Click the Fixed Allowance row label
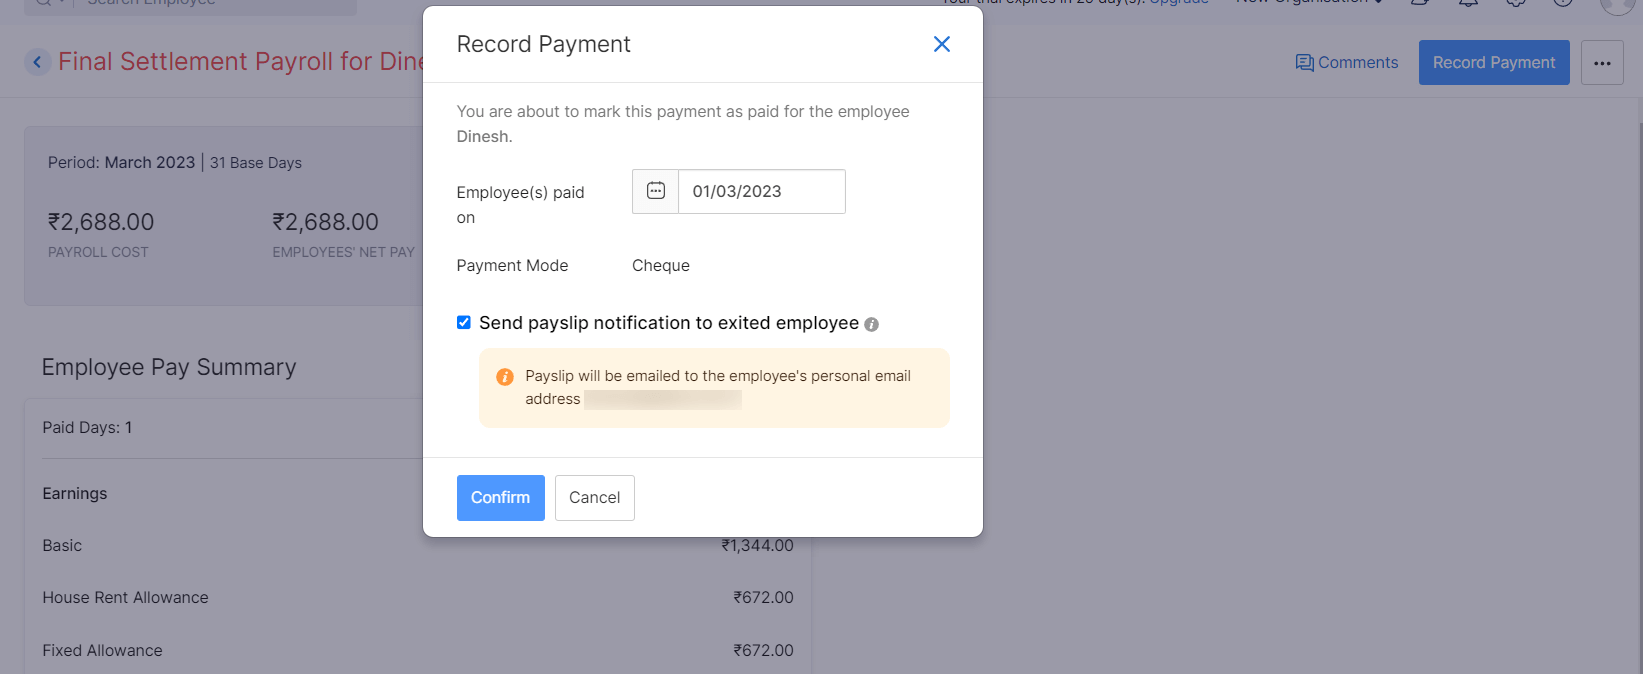Image resolution: width=1643 pixels, height=674 pixels. coord(102,650)
